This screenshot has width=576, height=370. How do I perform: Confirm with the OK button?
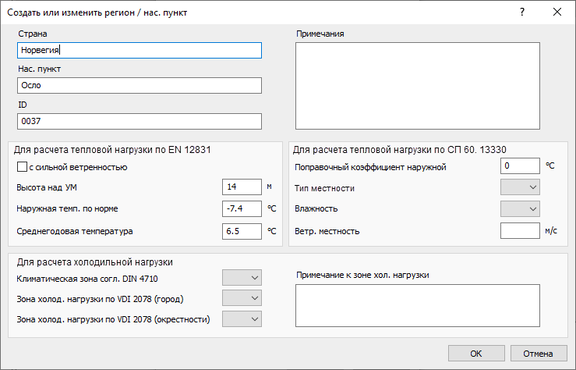pos(476,353)
